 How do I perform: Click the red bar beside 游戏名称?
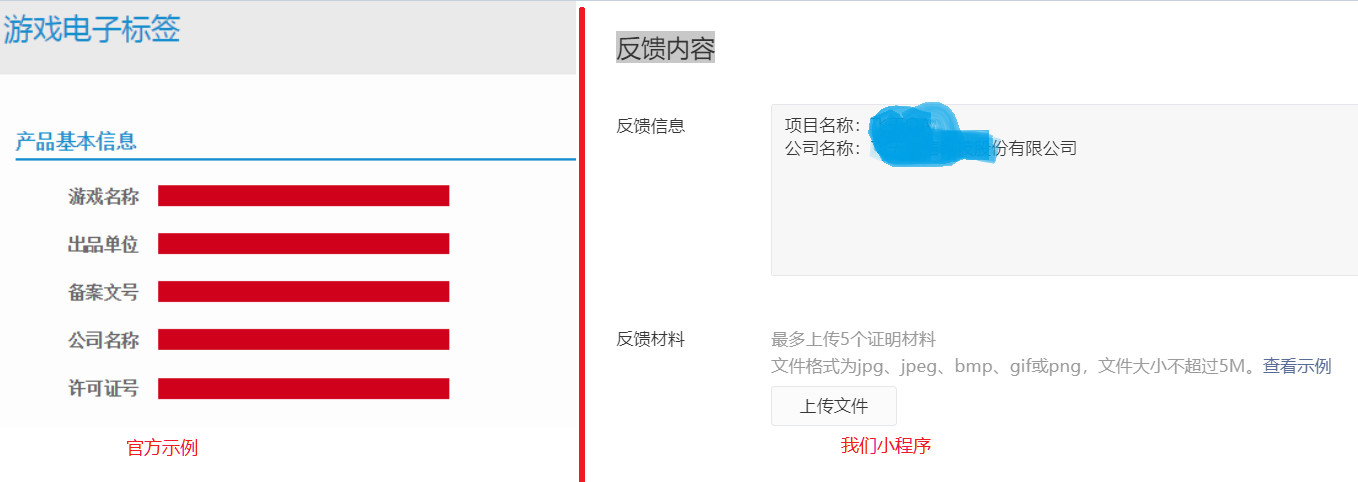point(303,196)
